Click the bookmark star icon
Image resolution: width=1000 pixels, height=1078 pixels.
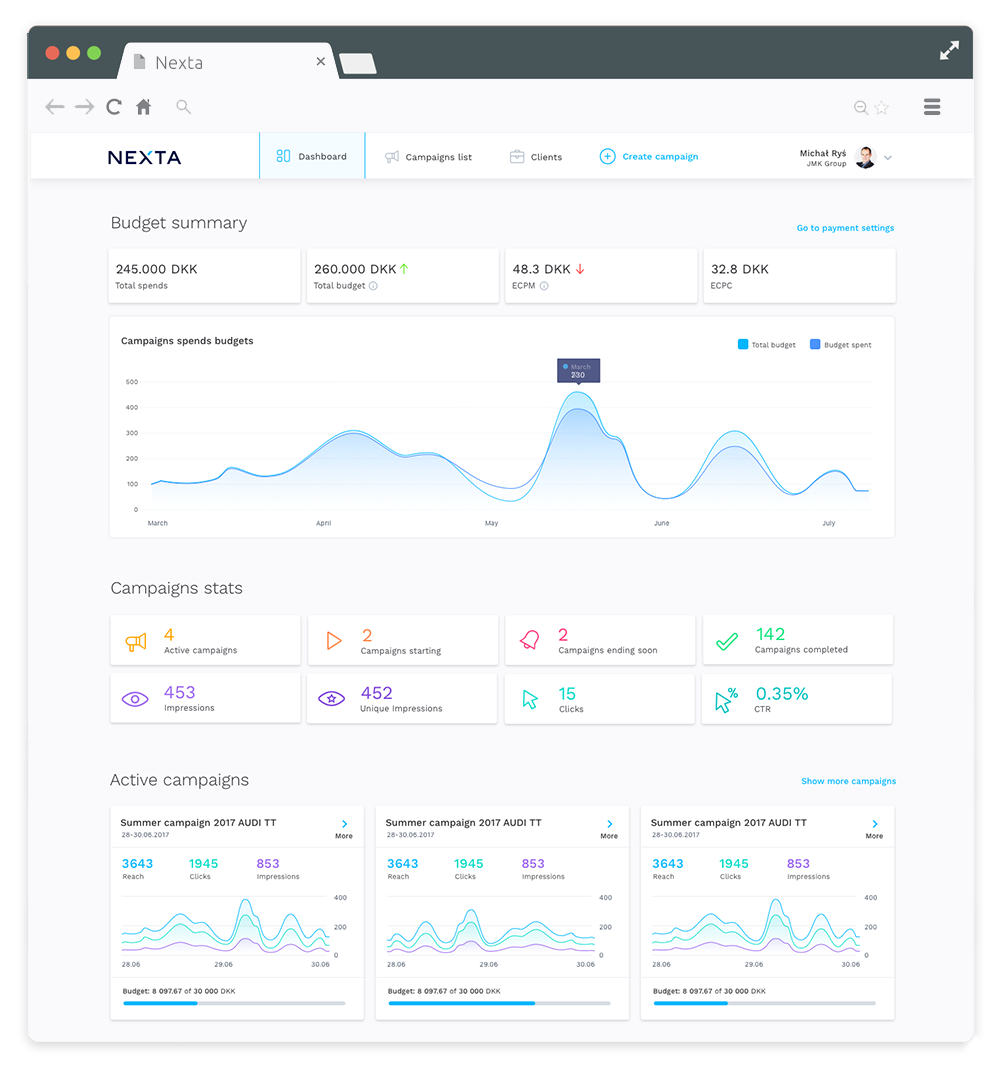[x=882, y=108]
